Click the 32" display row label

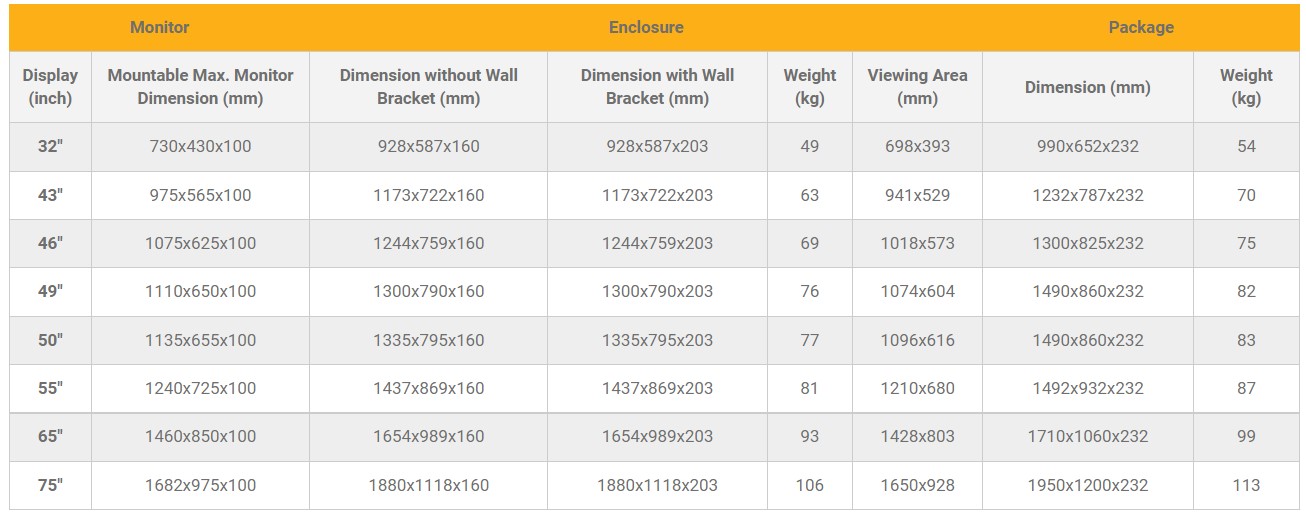click(x=50, y=146)
